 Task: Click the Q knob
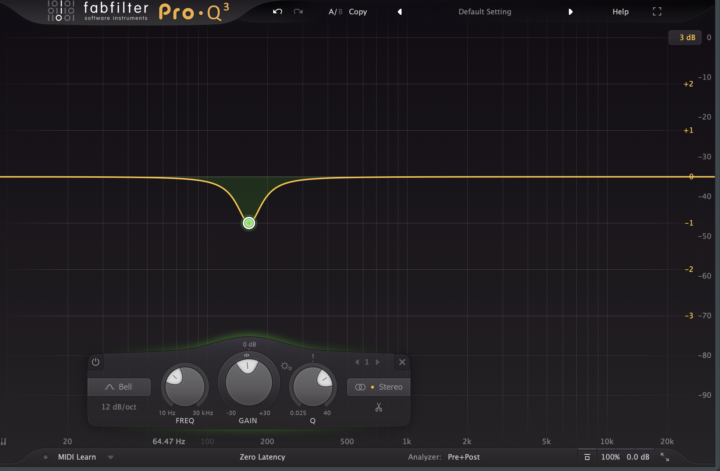coord(313,387)
